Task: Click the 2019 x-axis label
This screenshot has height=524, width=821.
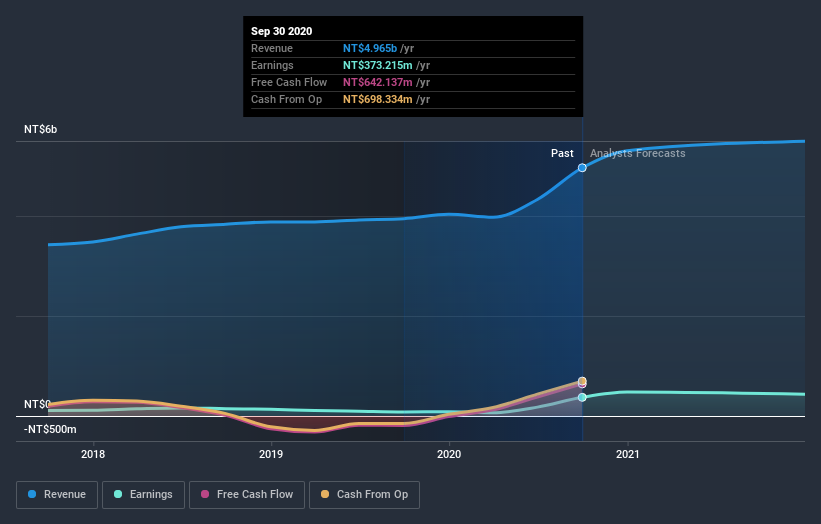Action: point(271,454)
